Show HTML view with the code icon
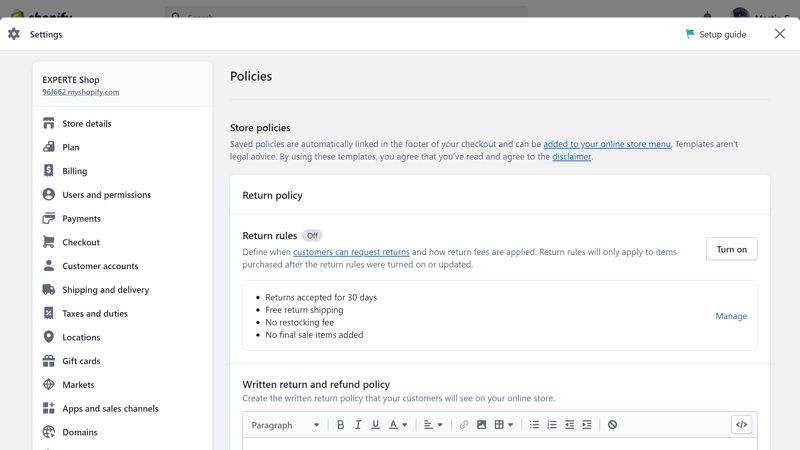 [741, 424]
